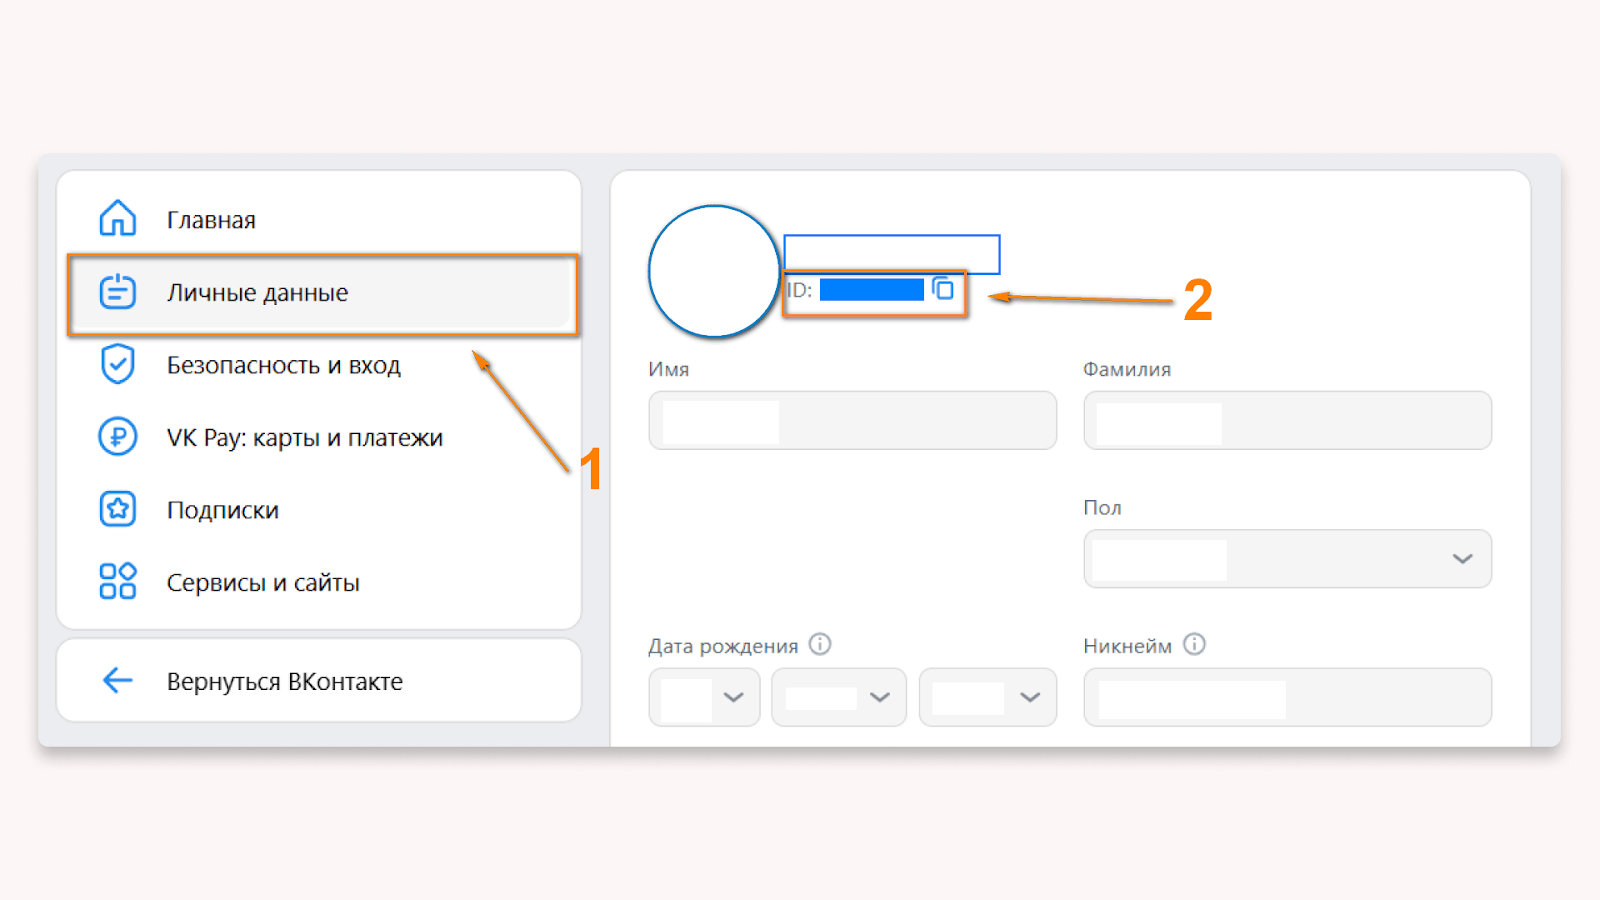Screen dimensions: 1600x900
Task: Click the ID card icon beside Личные данные
Action: pos(118,292)
